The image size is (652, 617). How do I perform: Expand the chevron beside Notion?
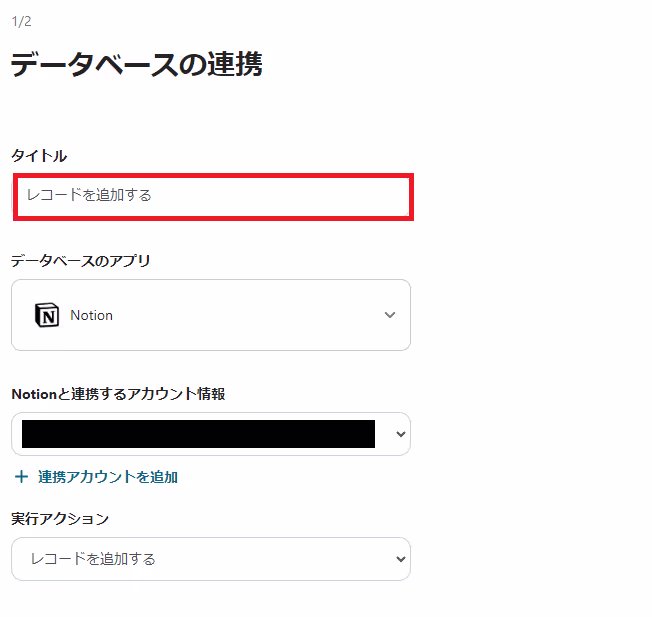(x=390, y=315)
